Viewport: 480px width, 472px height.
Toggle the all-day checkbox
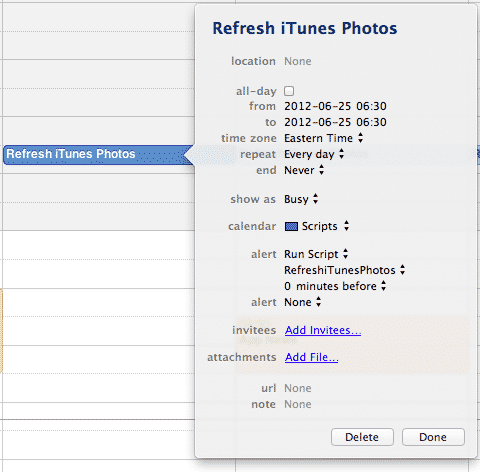[x=289, y=91]
